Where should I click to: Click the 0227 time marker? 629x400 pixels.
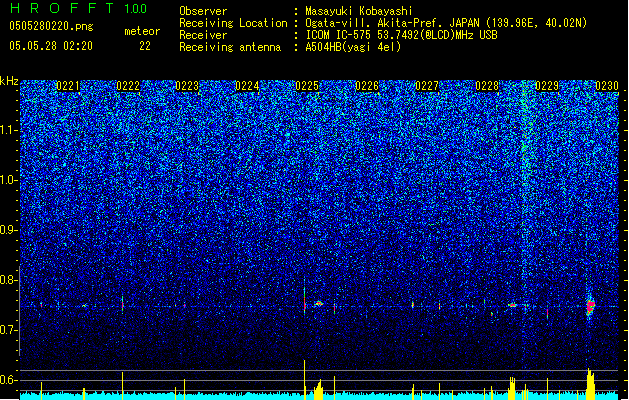(x=427, y=86)
